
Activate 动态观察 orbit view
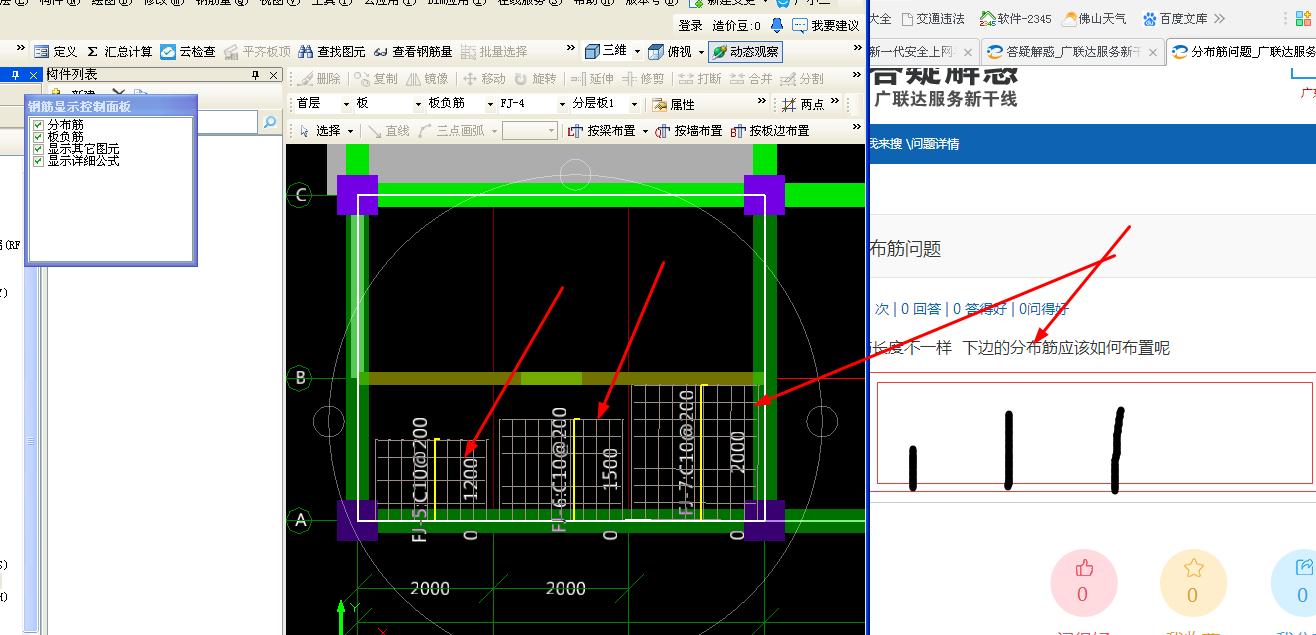(746, 51)
